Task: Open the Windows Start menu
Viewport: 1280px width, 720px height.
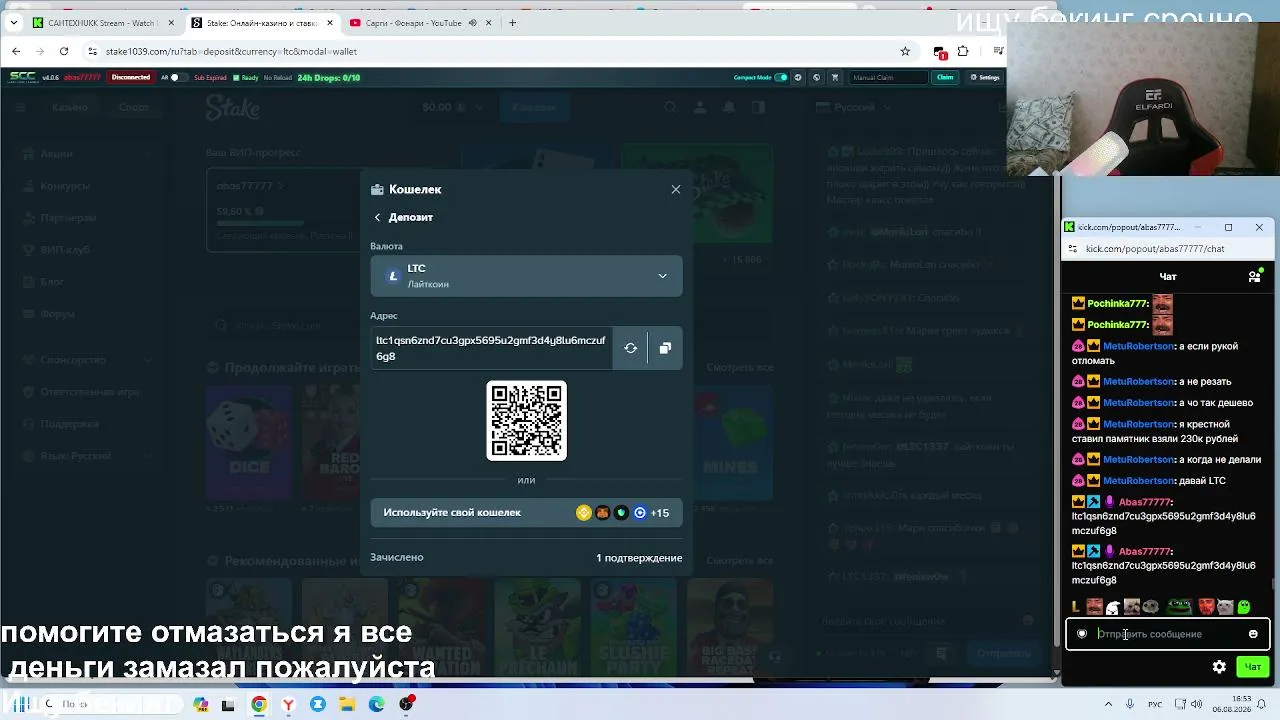Action: [x=20, y=704]
